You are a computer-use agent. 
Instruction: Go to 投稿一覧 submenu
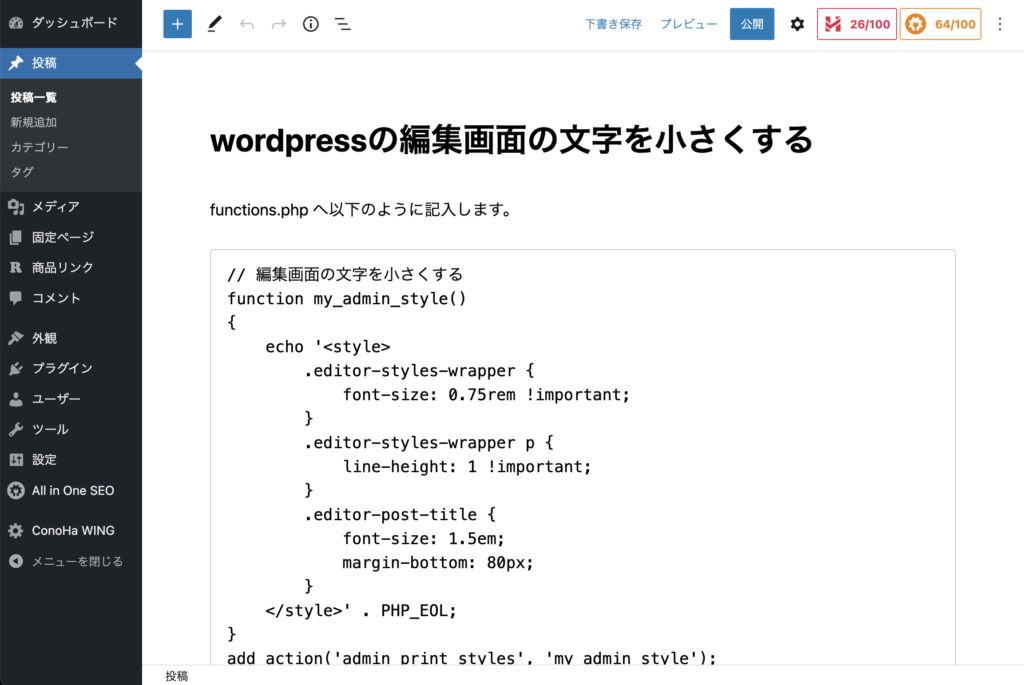pos(33,97)
